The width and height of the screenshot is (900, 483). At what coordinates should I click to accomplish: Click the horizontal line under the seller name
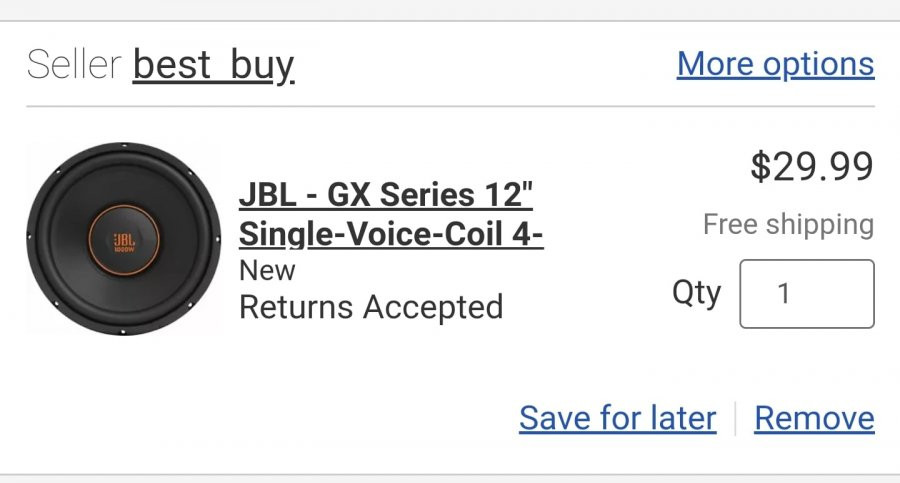pyautogui.click(x=451, y=106)
